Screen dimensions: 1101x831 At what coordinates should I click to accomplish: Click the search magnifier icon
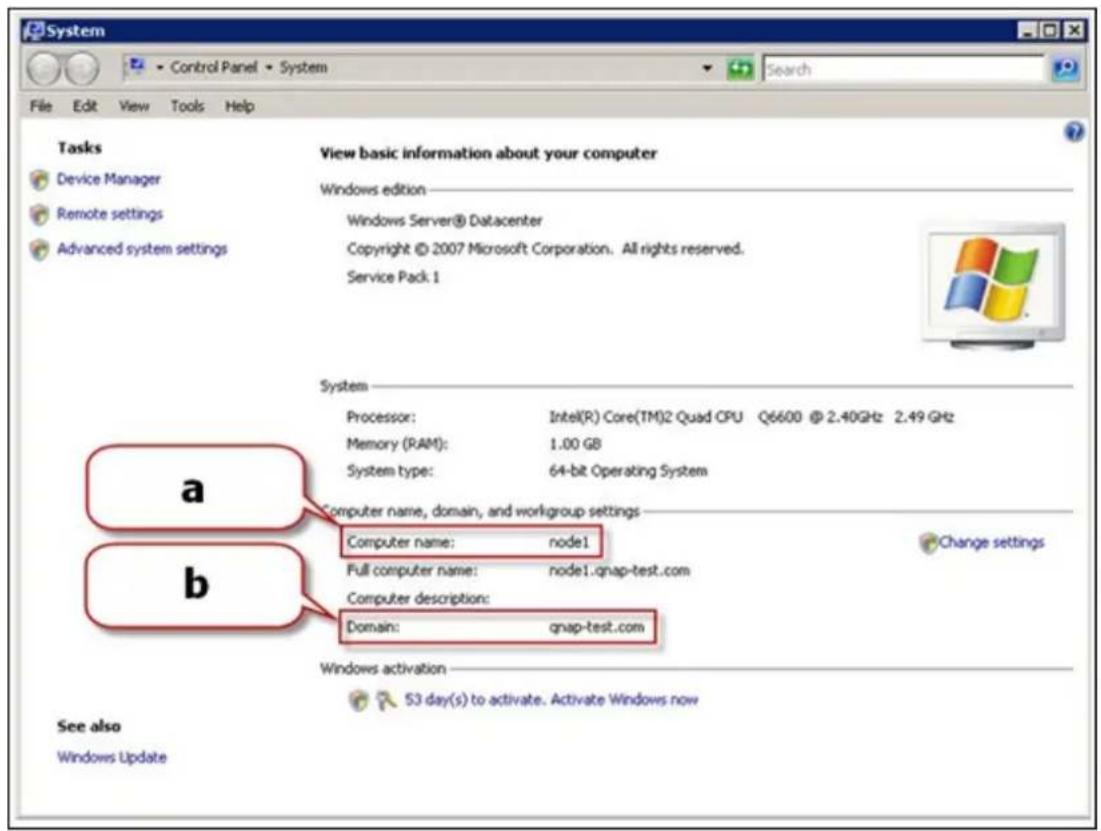(1065, 69)
